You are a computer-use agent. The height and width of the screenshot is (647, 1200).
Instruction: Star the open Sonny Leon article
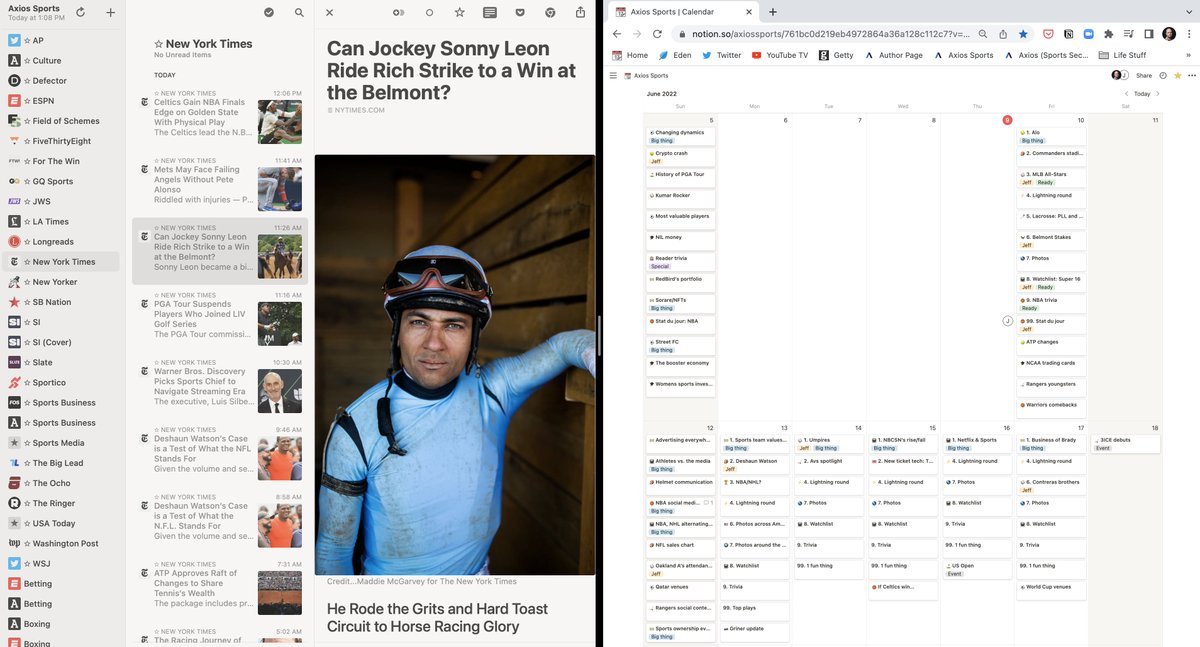[x=460, y=12]
